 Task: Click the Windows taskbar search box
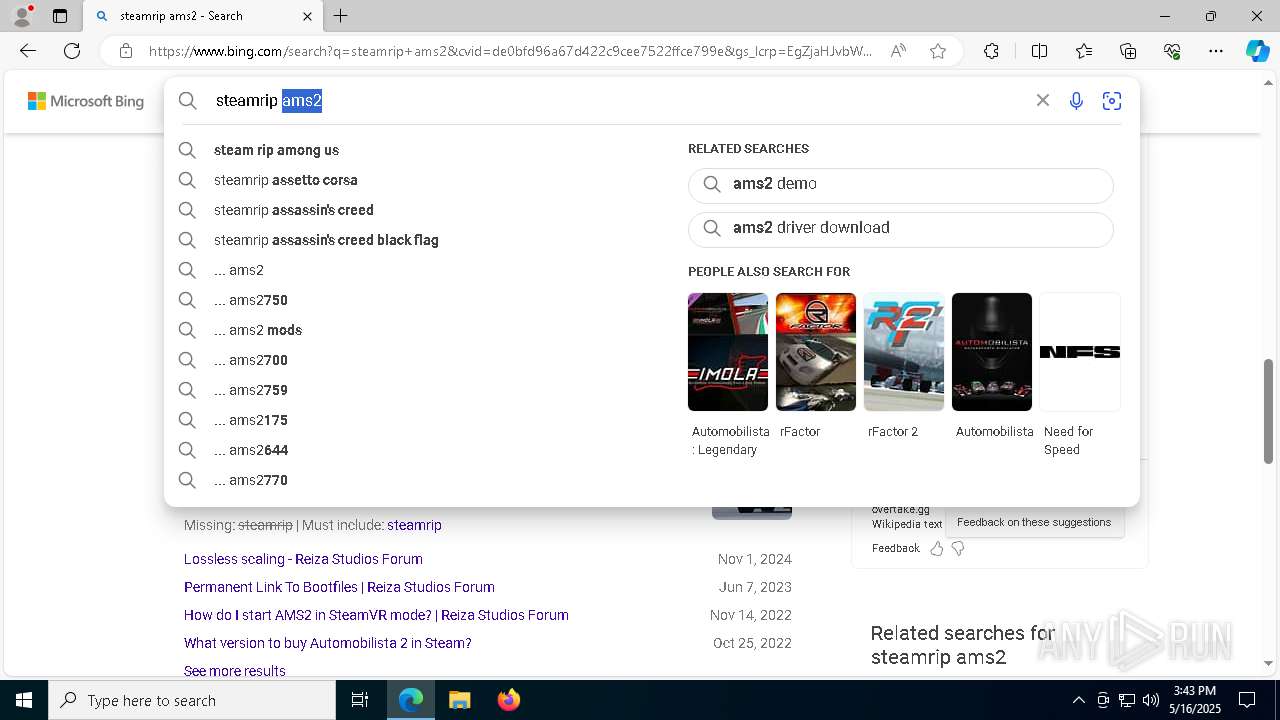pos(192,700)
